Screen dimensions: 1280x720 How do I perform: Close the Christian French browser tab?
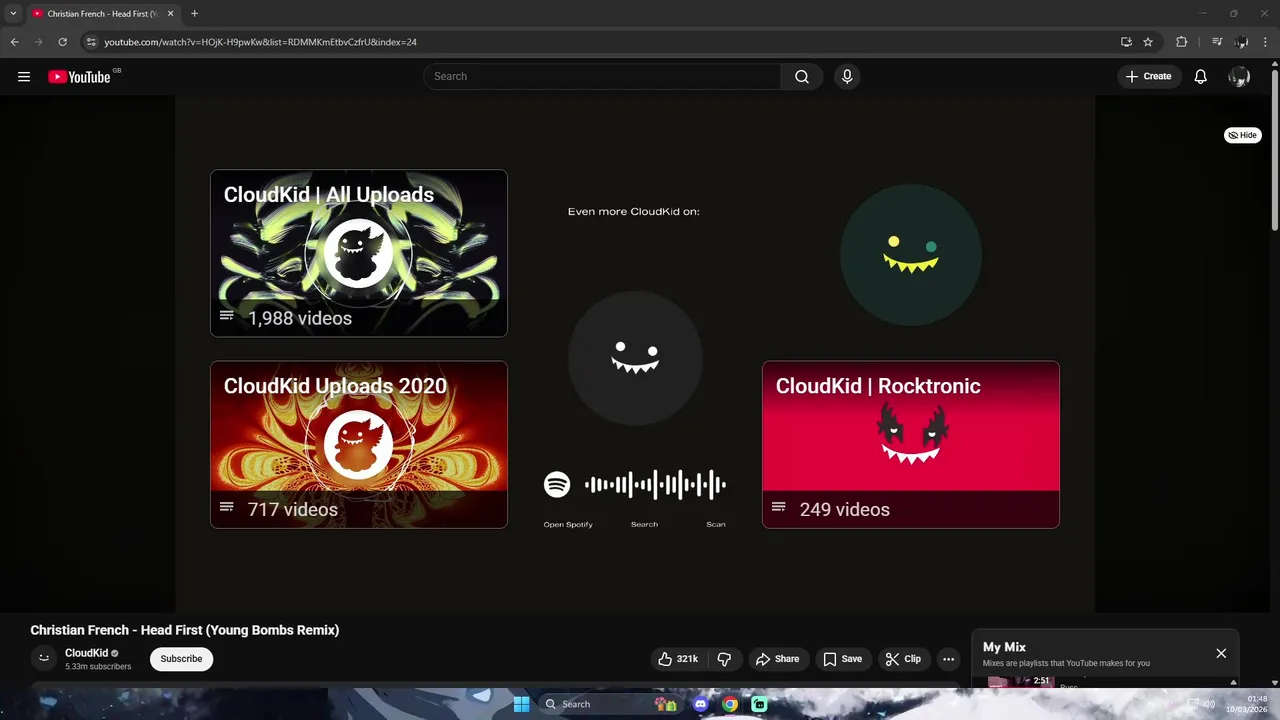(170, 14)
